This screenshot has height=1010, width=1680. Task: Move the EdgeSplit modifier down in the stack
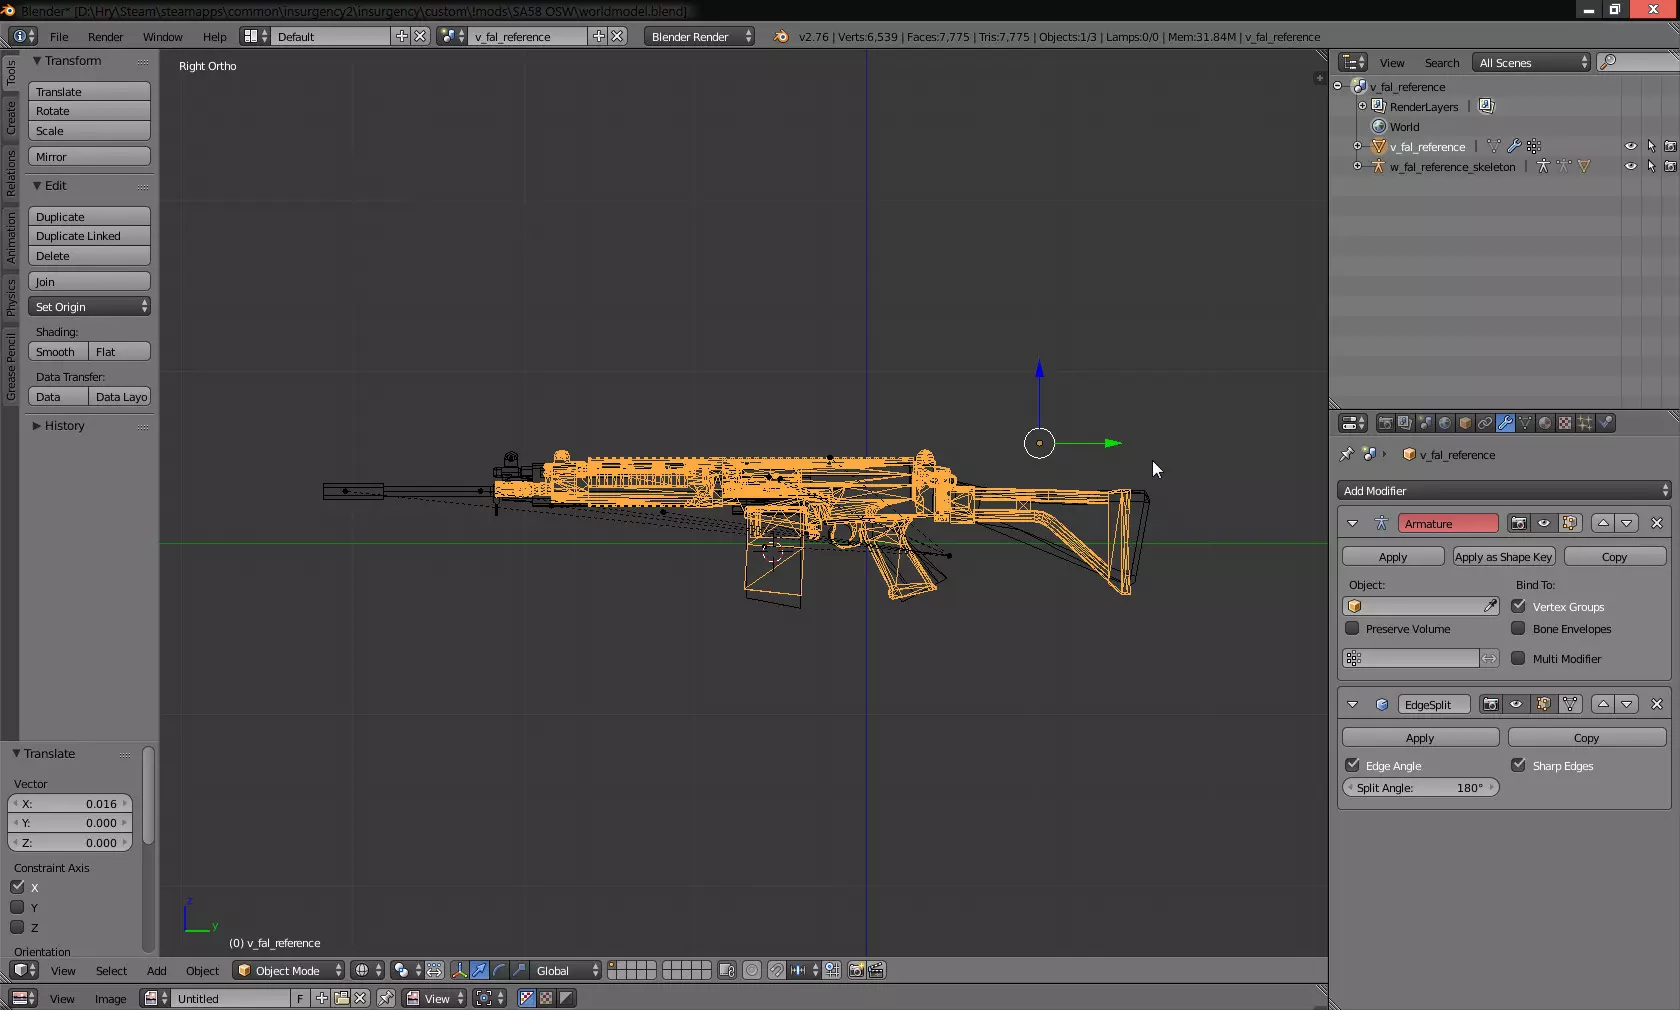pos(1627,704)
